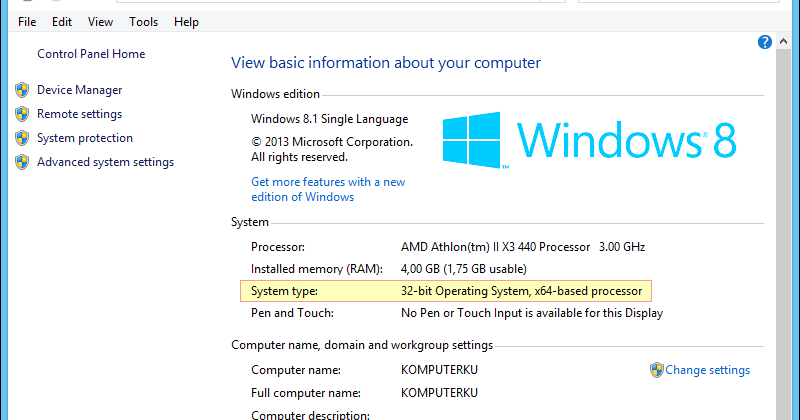Open help via the blue question mark icon
Screen dimensions: 800x420
(765, 42)
